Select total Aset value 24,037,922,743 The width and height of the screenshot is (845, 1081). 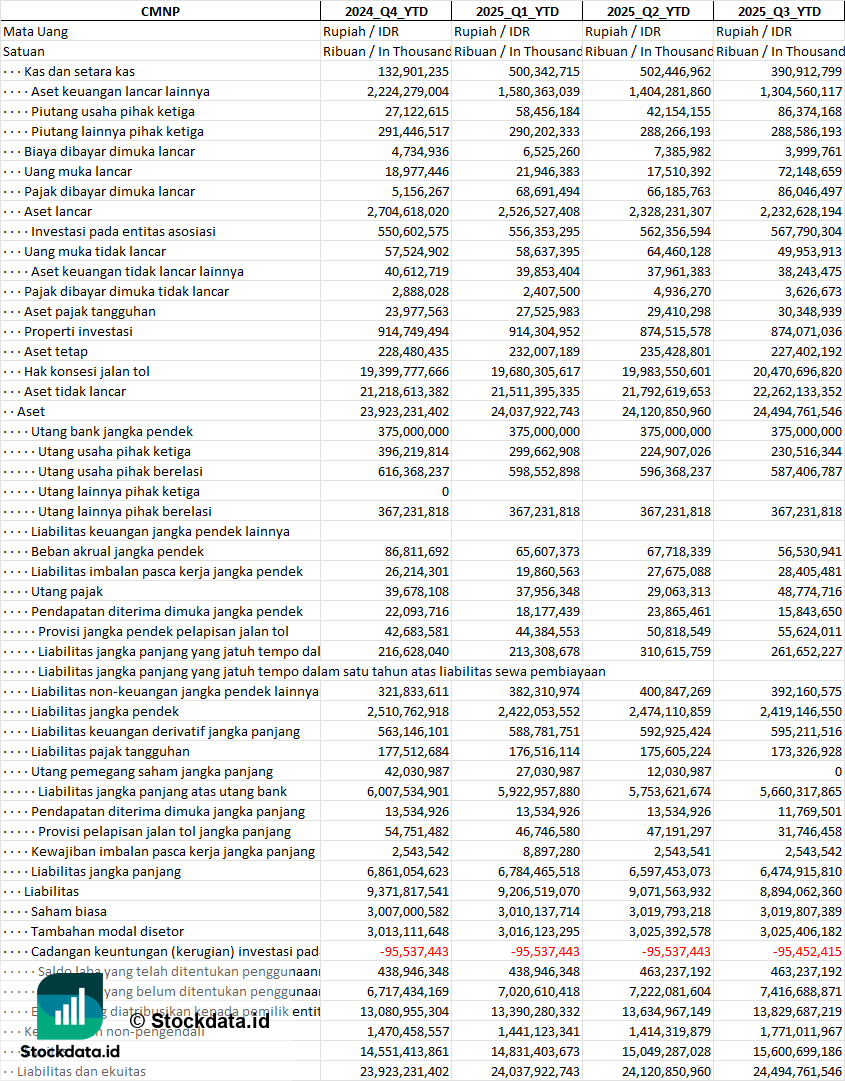pyautogui.click(x=536, y=412)
